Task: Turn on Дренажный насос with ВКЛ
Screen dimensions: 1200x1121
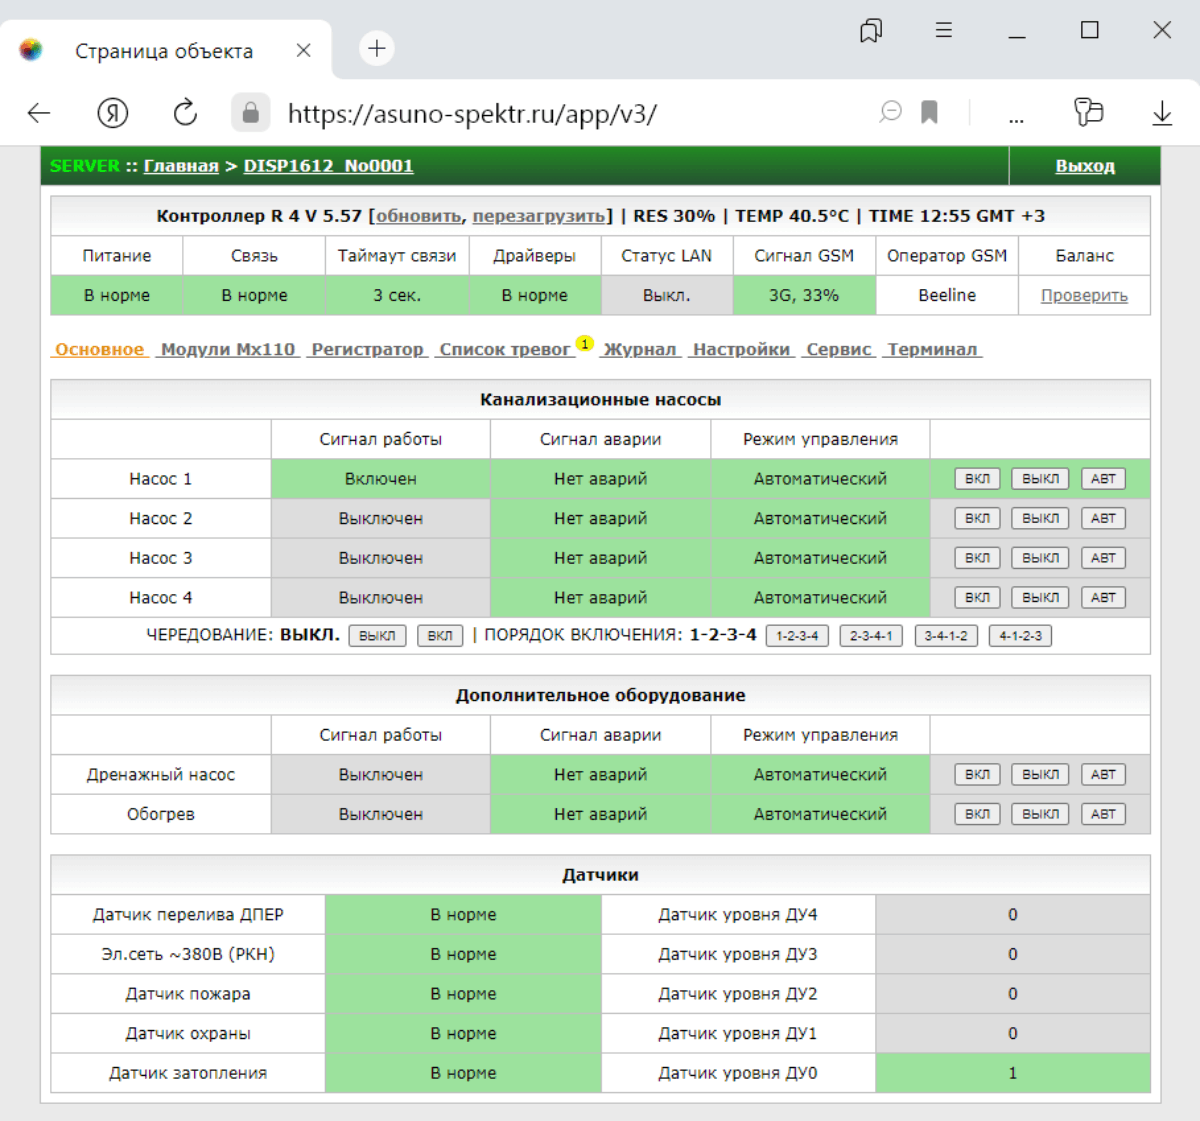Action: pyautogui.click(x=977, y=775)
